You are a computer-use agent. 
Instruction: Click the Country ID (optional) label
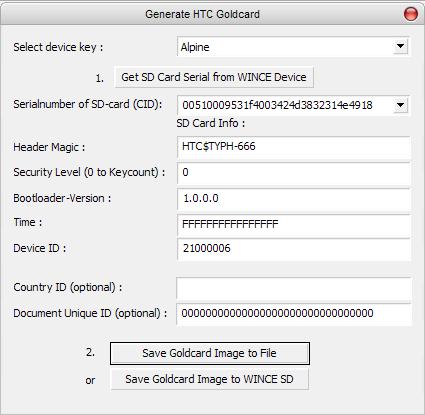coord(68,287)
